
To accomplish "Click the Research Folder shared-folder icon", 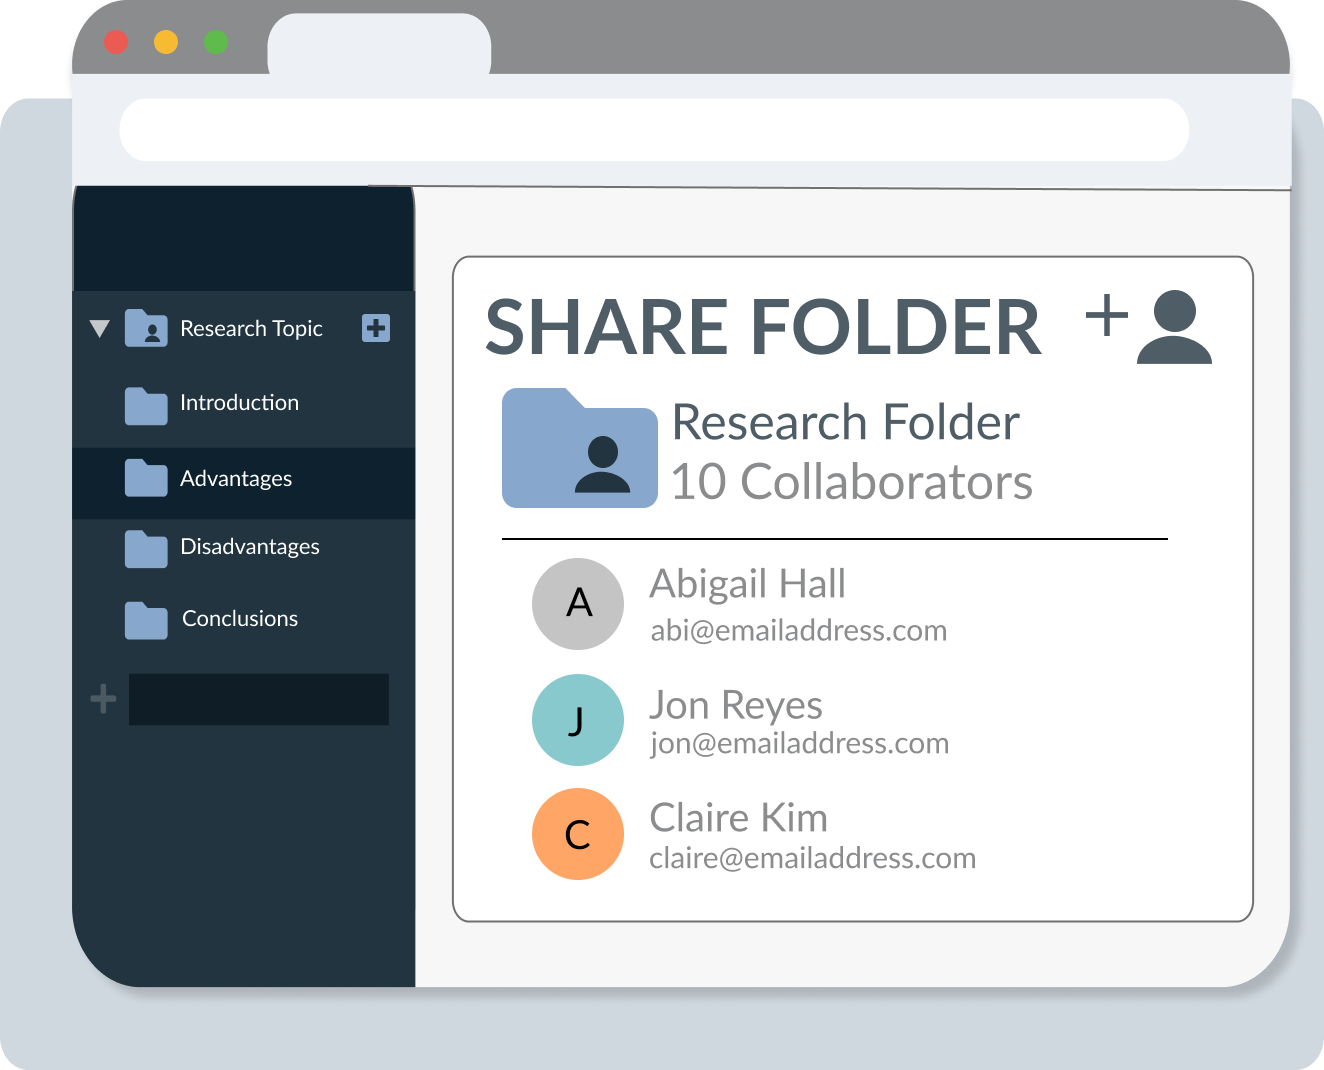I will click(578, 448).
